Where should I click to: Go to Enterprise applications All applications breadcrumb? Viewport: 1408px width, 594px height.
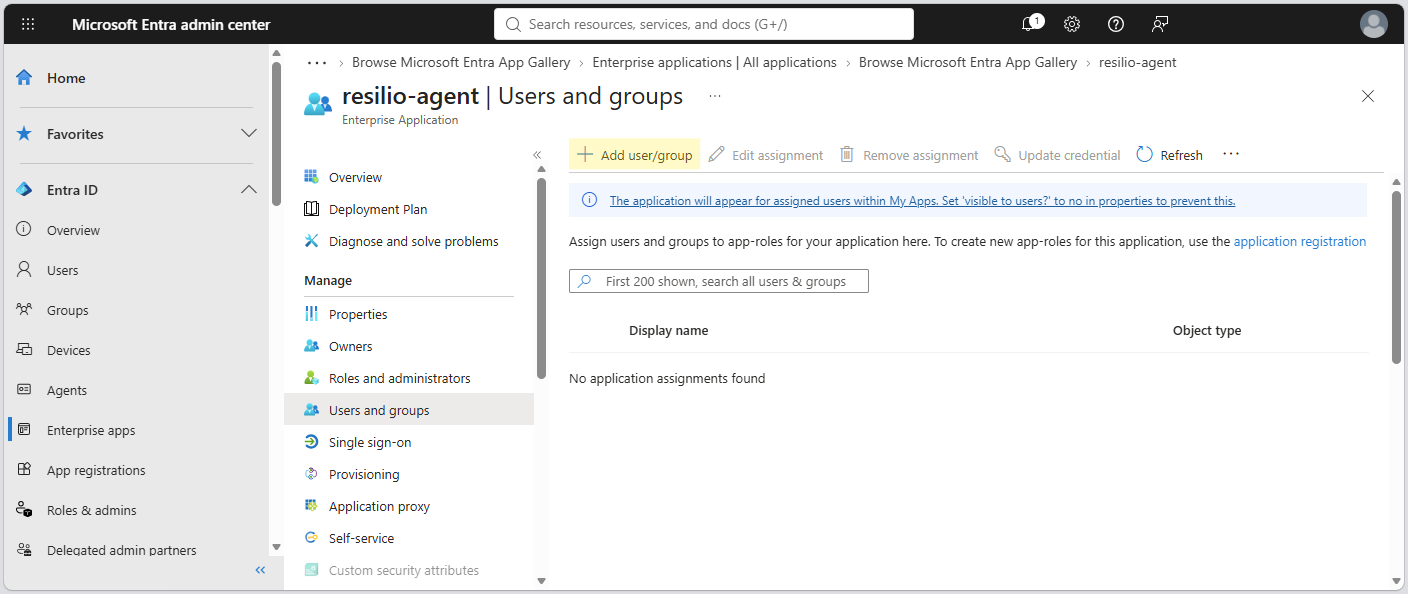coord(714,62)
